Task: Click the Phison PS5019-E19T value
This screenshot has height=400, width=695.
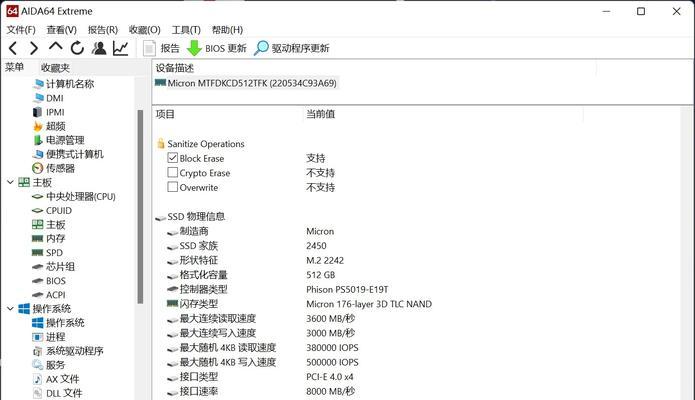Action: point(348,290)
